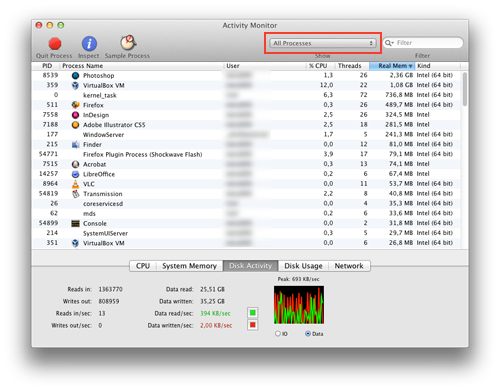Select the coreservicesd process row
Screen dimensions: 500x391
[247, 204]
